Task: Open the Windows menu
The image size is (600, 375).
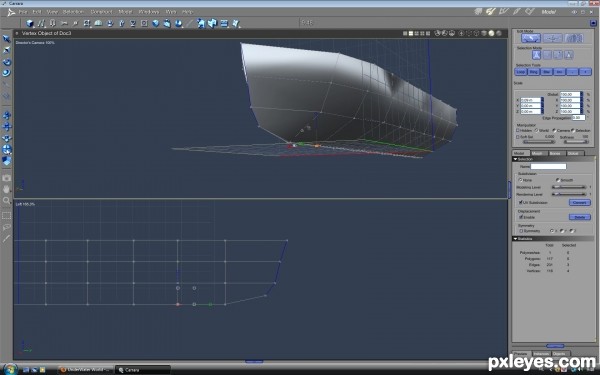Action: (148, 12)
